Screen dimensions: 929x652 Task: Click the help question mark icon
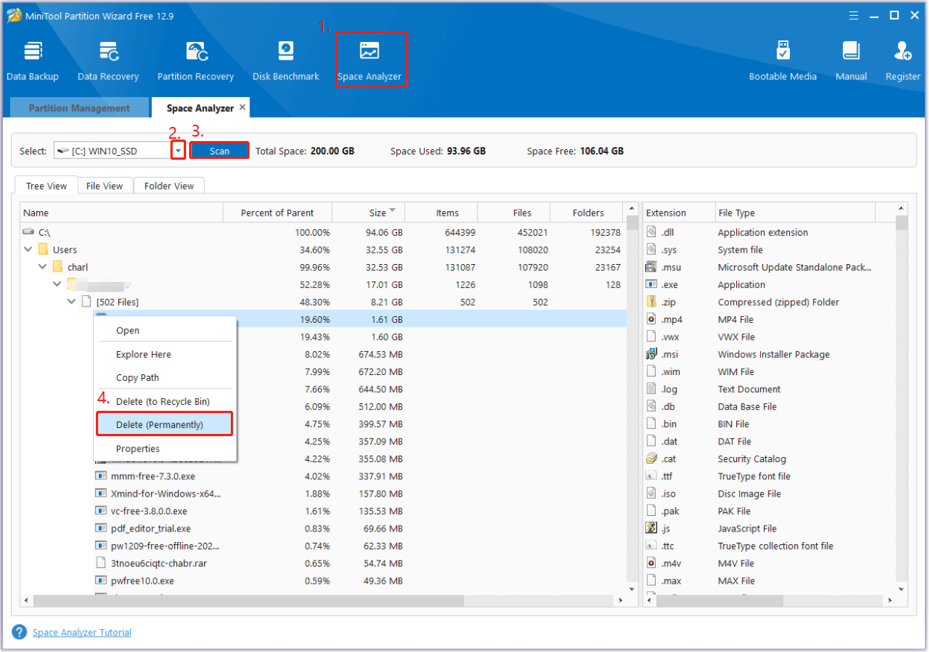tap(19, 632)
